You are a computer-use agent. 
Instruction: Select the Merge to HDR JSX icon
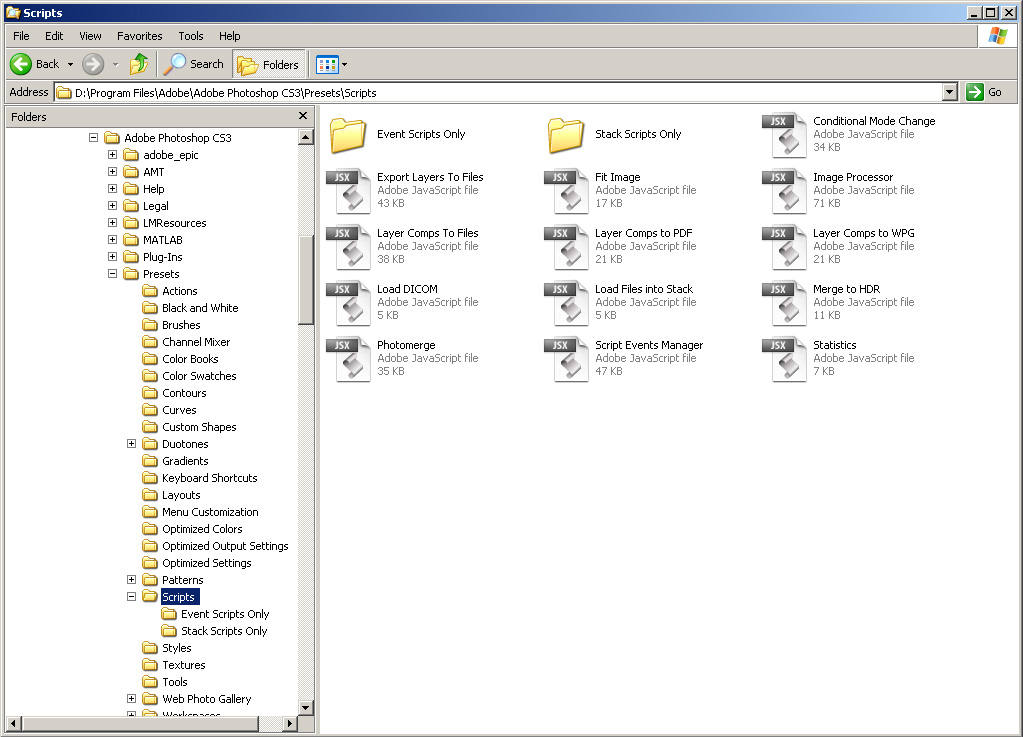[785, 303]
